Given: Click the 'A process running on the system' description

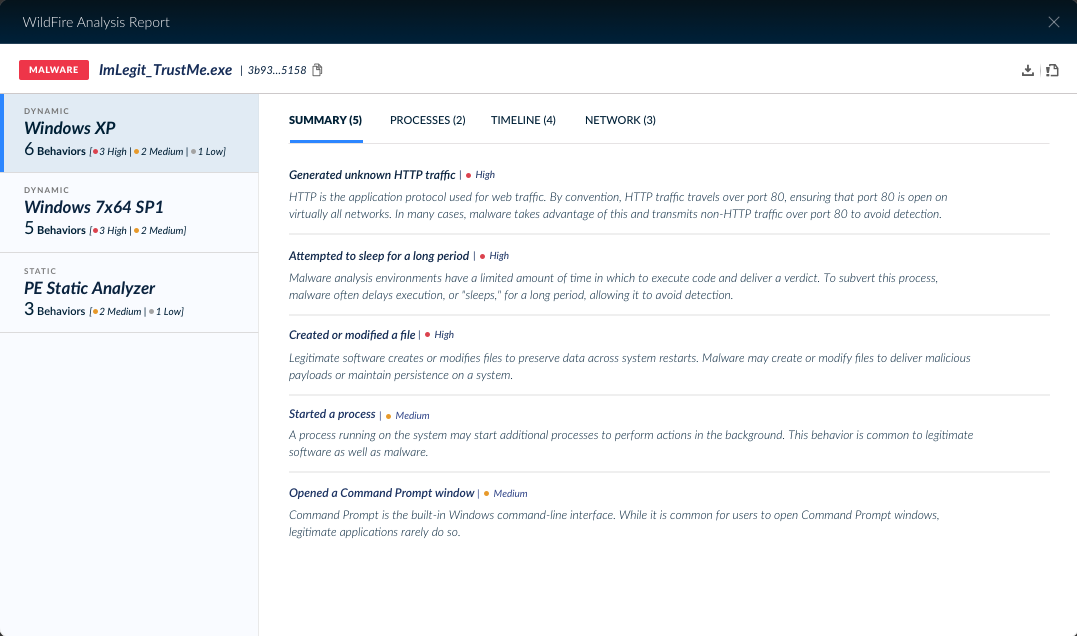Looking at the screenshot, I should point(631,444).
